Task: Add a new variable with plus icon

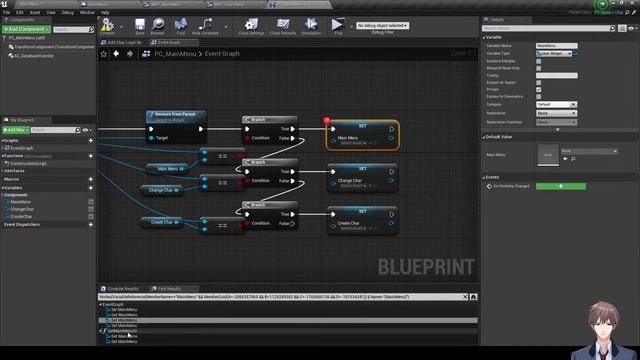Action: (x=91, y=188)
